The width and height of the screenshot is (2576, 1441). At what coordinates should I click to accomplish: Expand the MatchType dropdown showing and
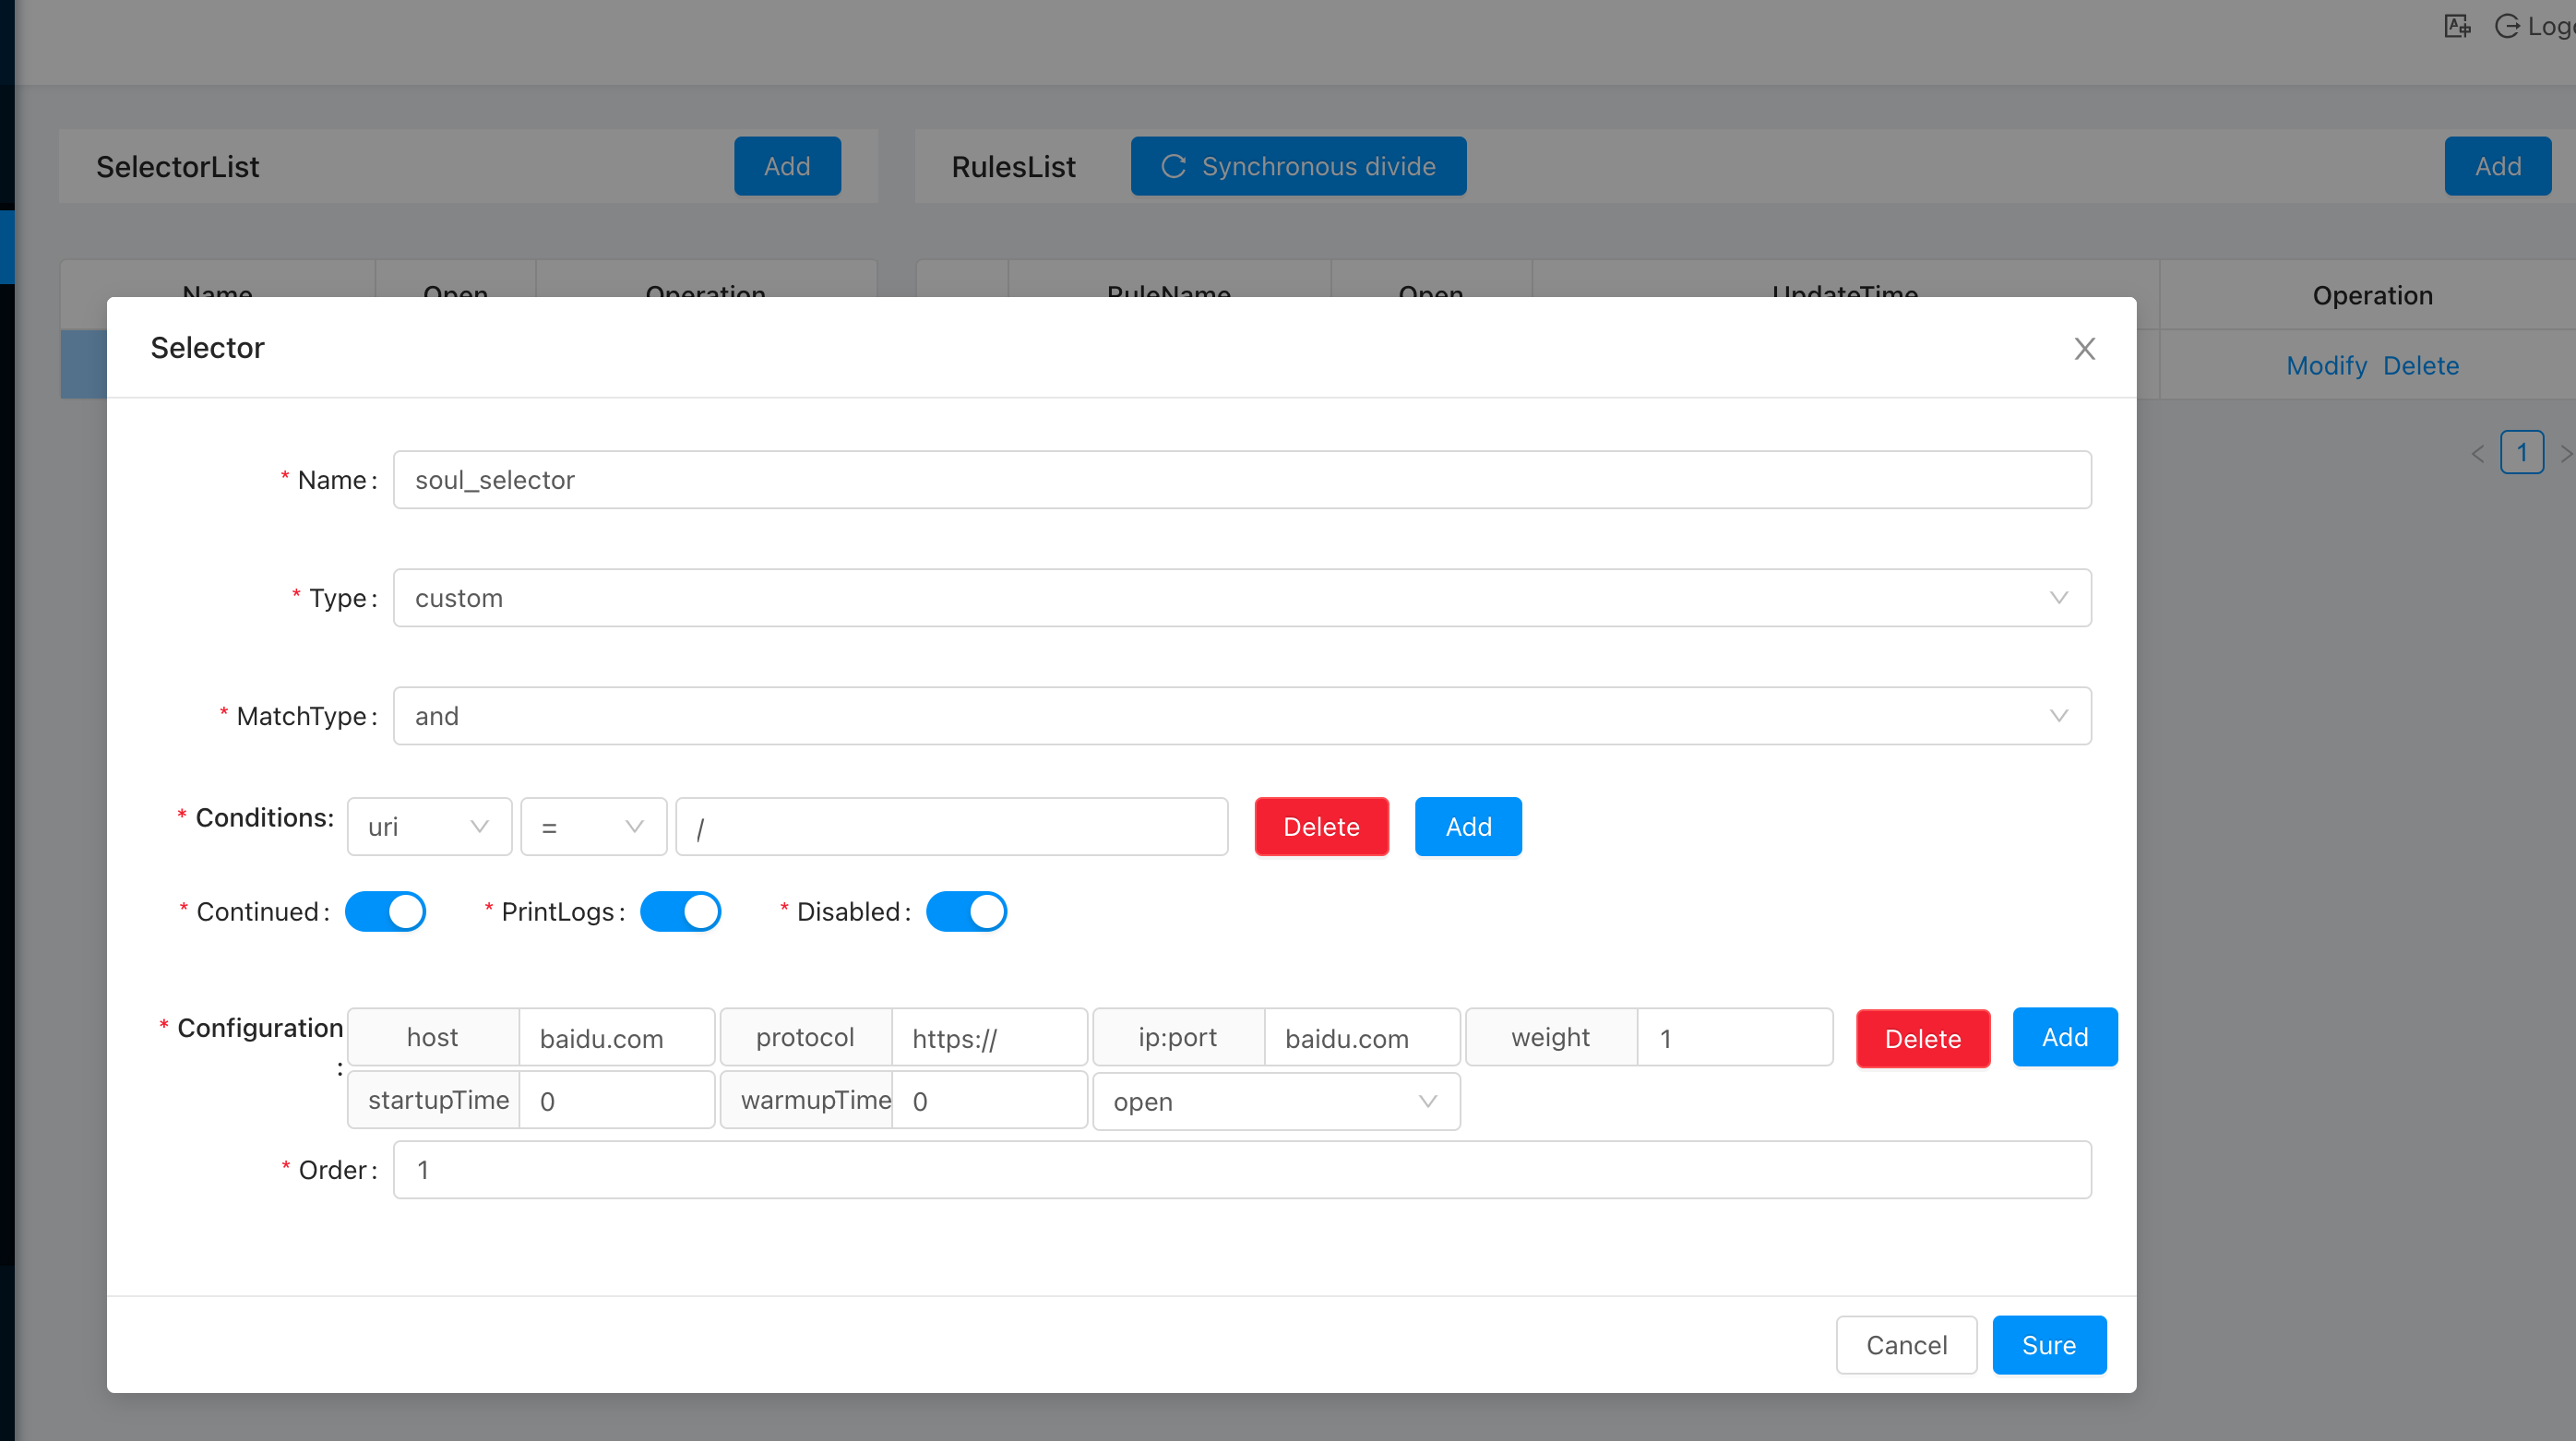click(1241, 716)
